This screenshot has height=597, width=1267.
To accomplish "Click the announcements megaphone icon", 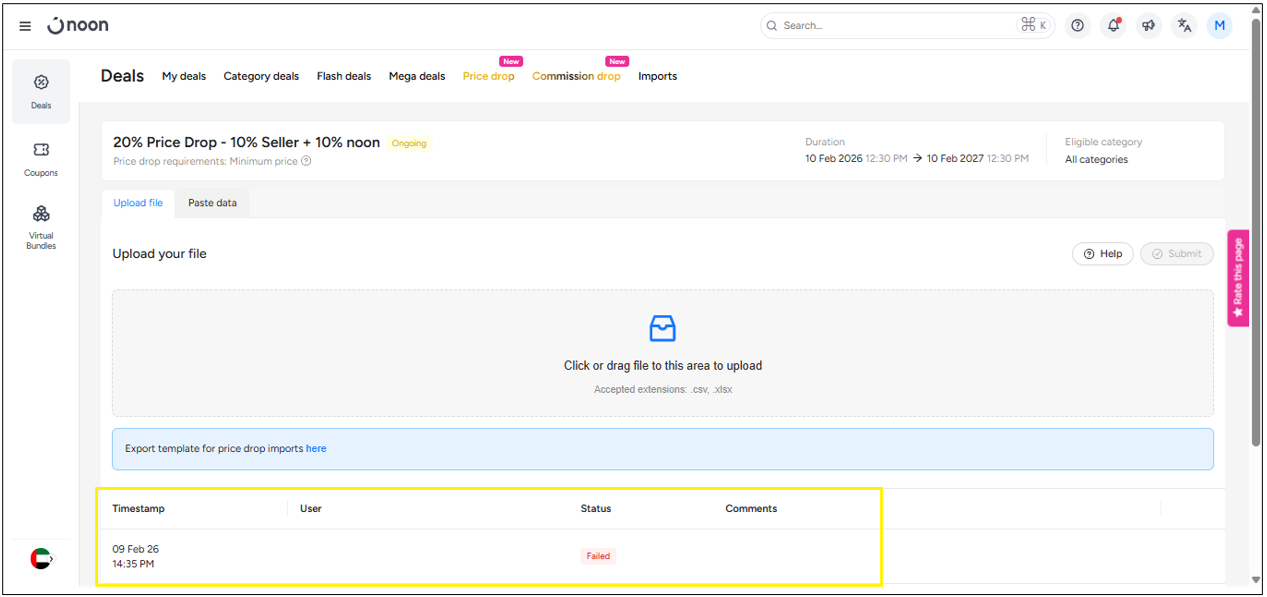I will (1149, 26).
